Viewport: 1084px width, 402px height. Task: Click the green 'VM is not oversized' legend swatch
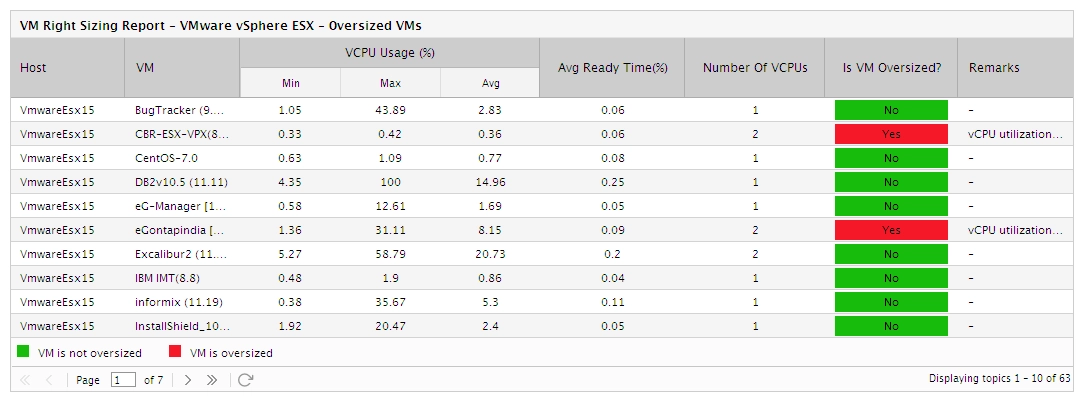pos(23,352)
